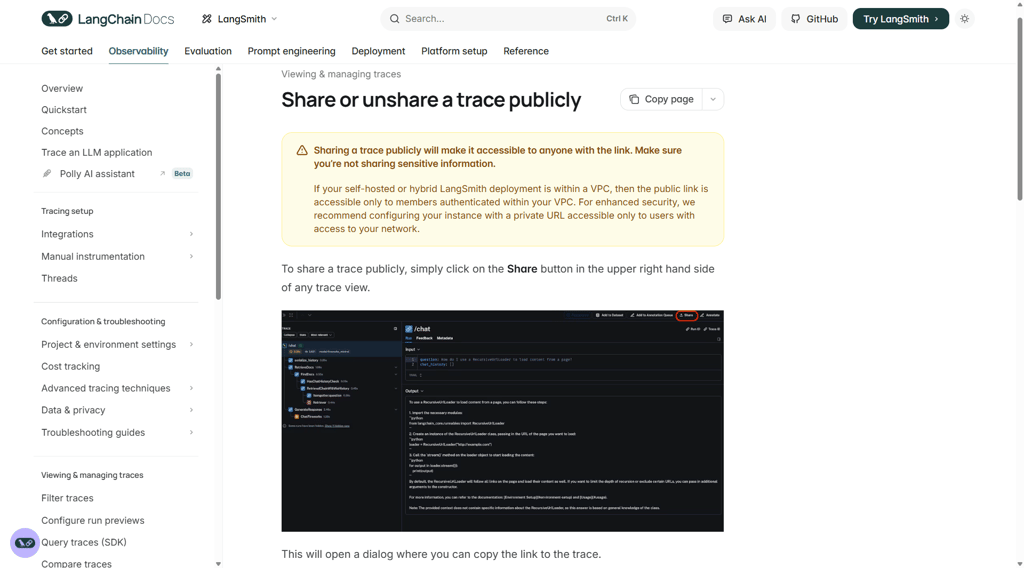Open Quickstart in sidebar
The height and width of the screenshot is (568, 1024).
point(64,110)
